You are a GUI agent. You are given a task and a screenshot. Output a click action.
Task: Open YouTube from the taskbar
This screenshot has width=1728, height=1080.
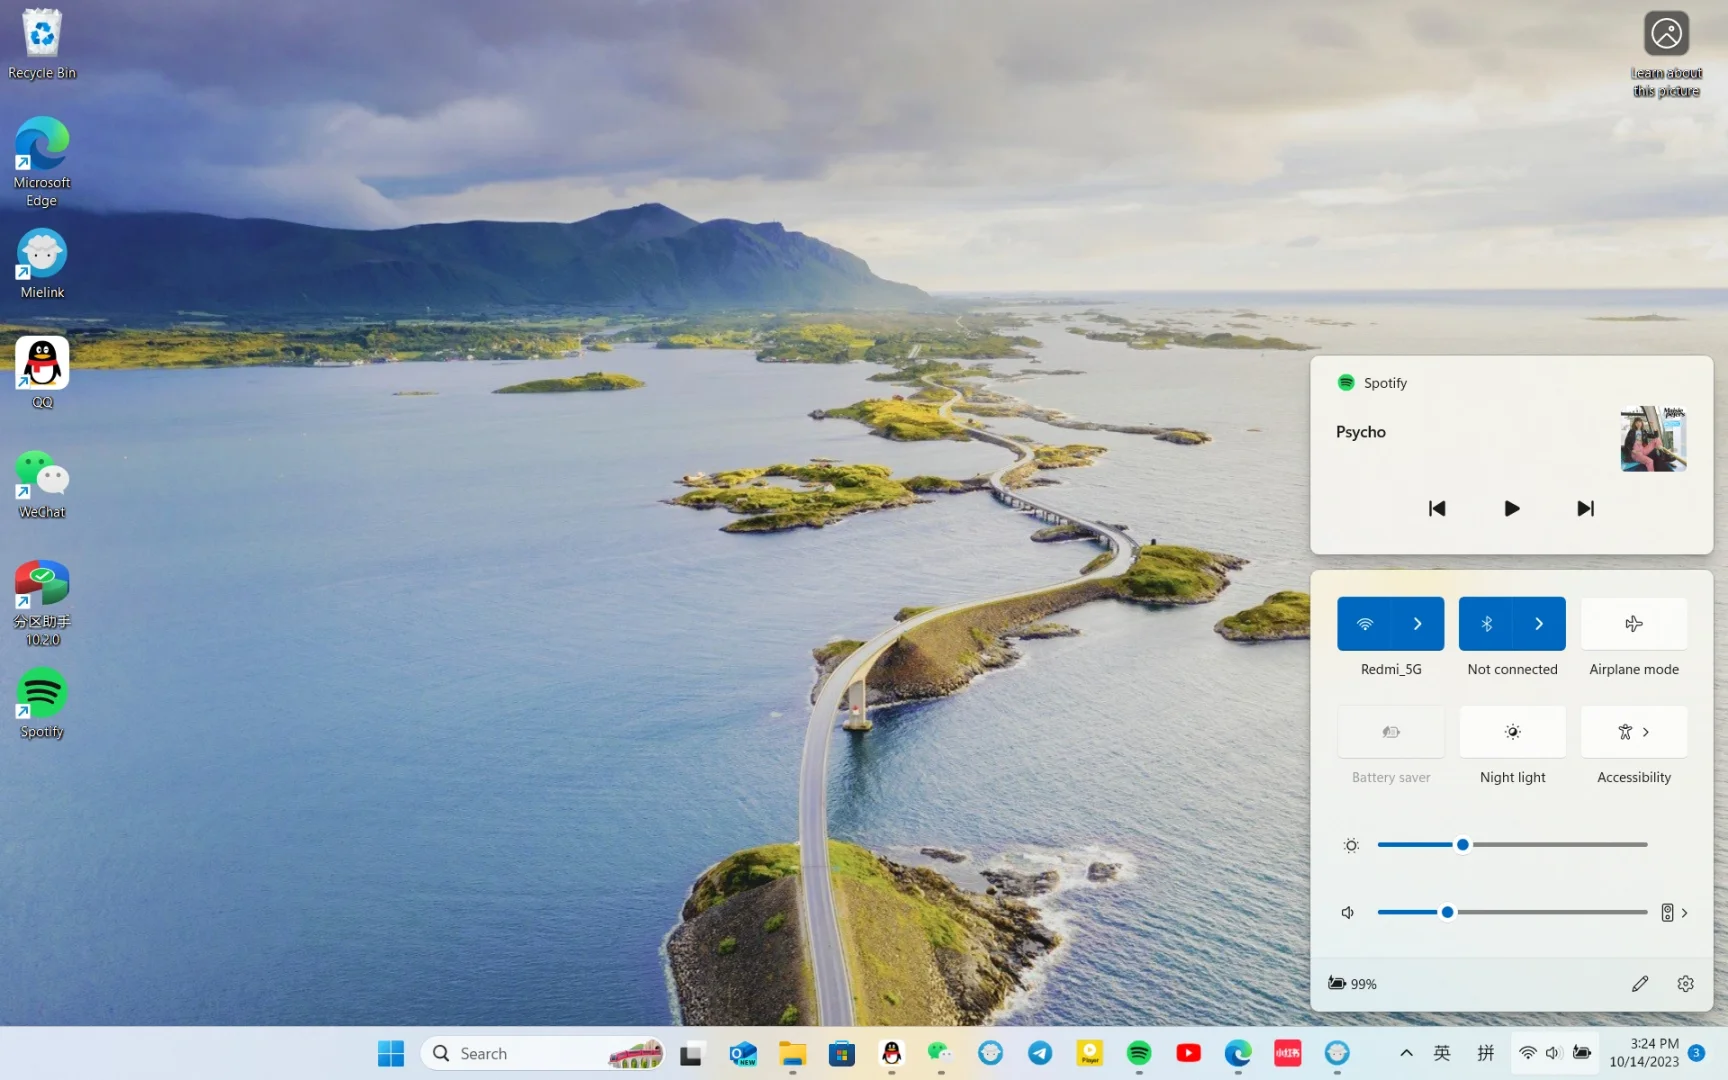click(1188, 1053)
